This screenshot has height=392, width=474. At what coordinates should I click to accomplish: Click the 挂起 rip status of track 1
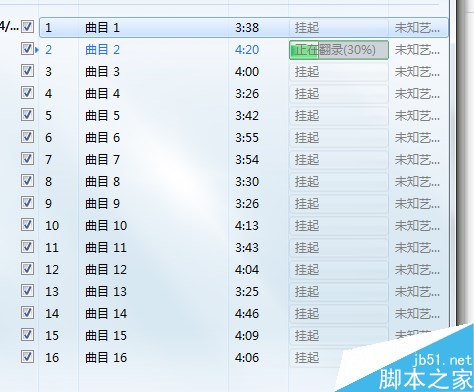point(307,28)
